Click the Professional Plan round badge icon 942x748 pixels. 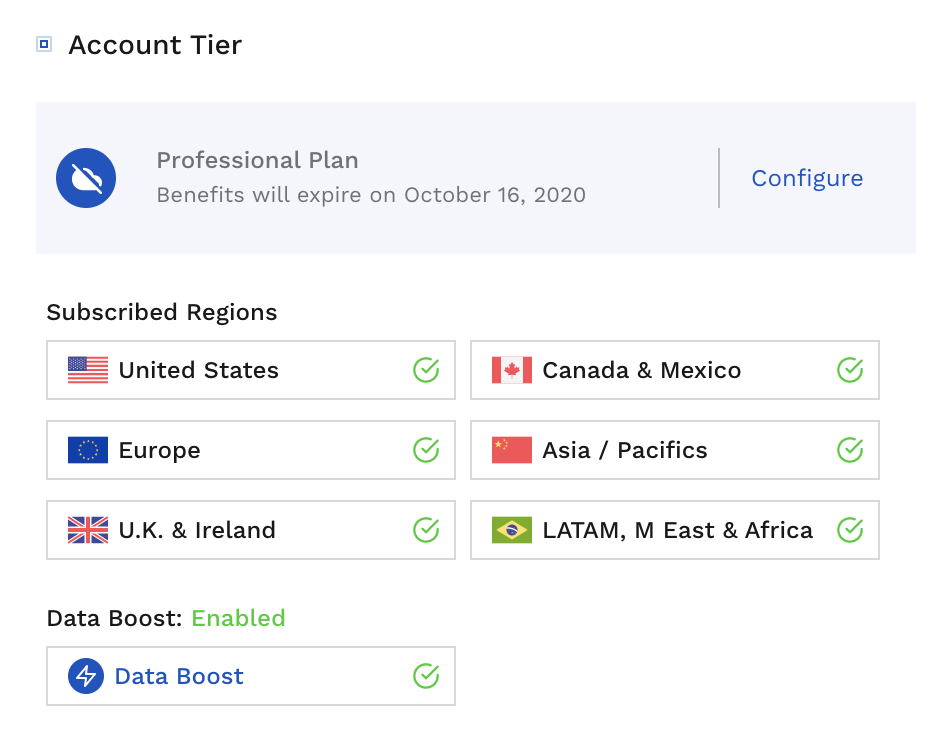[x=86, y=178]
